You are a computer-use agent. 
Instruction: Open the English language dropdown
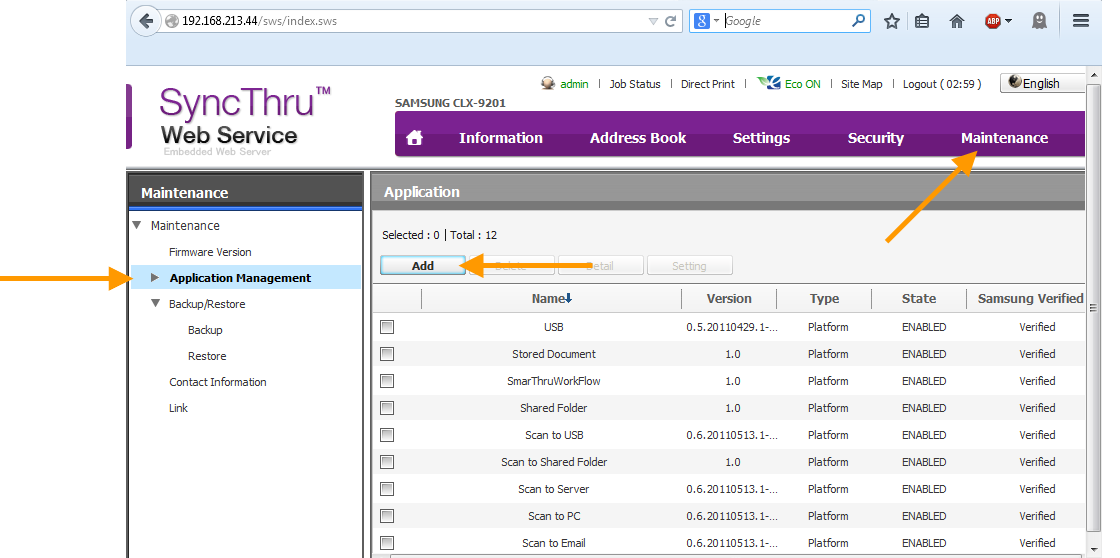coord(1042,83)
